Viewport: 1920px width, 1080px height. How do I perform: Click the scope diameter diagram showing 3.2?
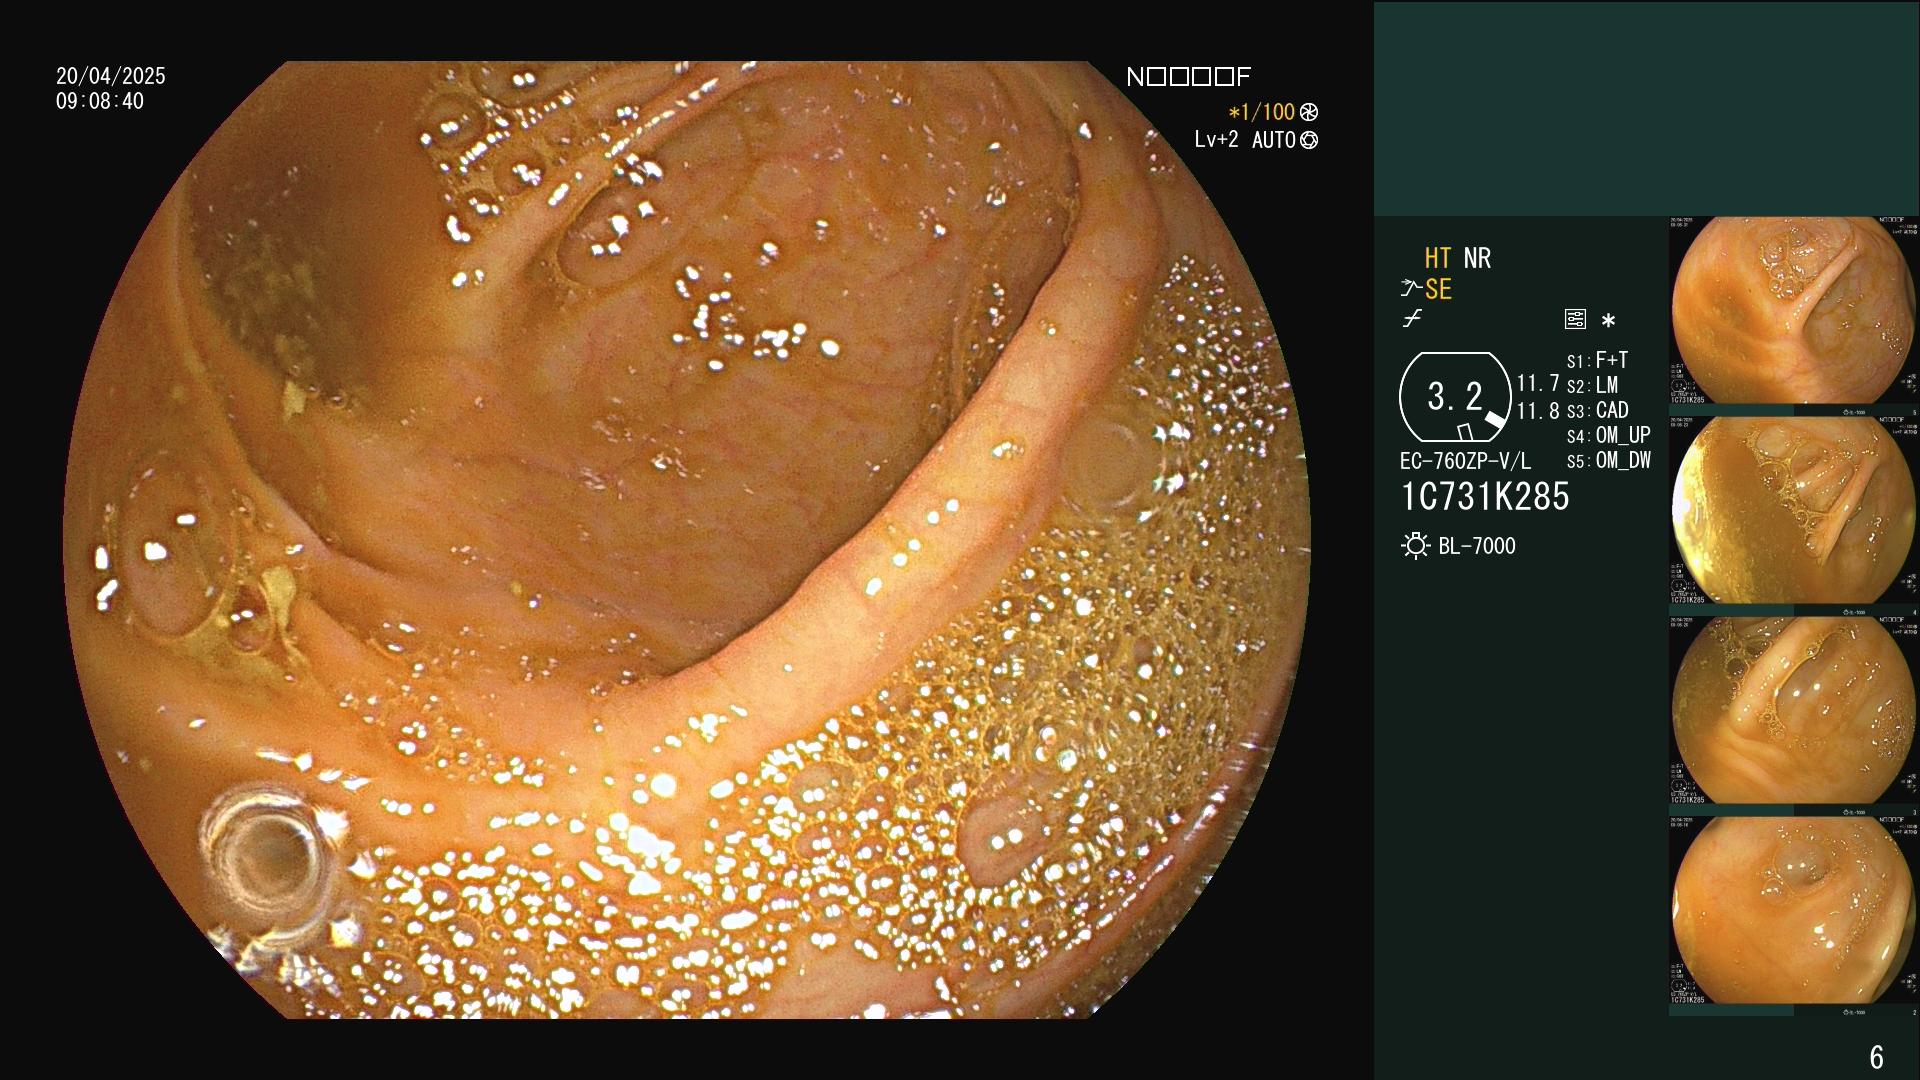pos(1454,397)
